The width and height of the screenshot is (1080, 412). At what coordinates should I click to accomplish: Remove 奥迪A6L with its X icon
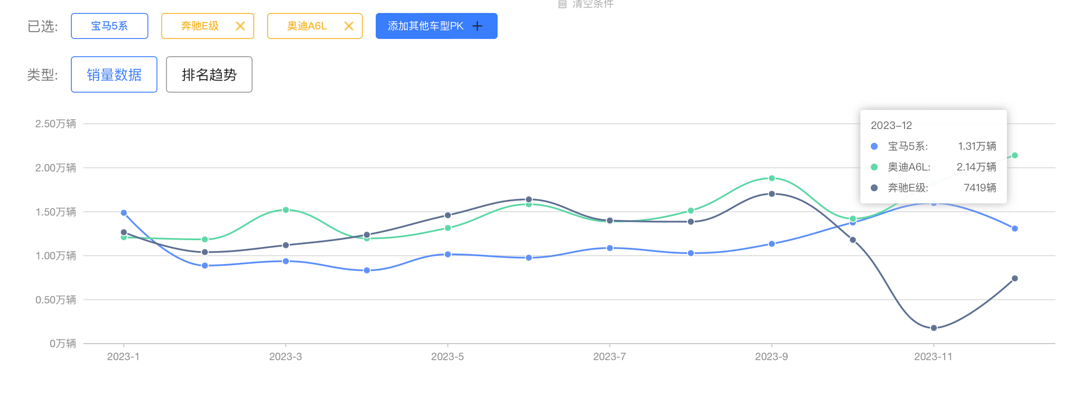point(349,26)
